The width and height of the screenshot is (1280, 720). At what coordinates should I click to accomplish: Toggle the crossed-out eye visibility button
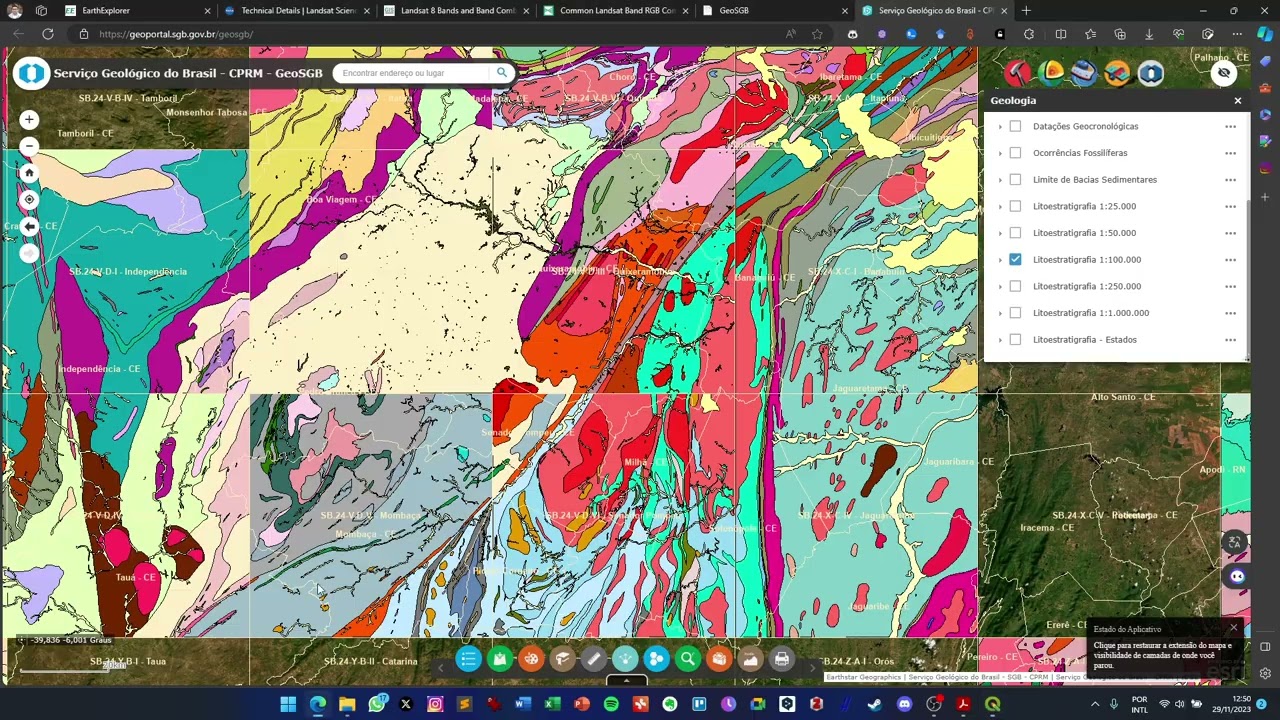[x=1224, y=73]
